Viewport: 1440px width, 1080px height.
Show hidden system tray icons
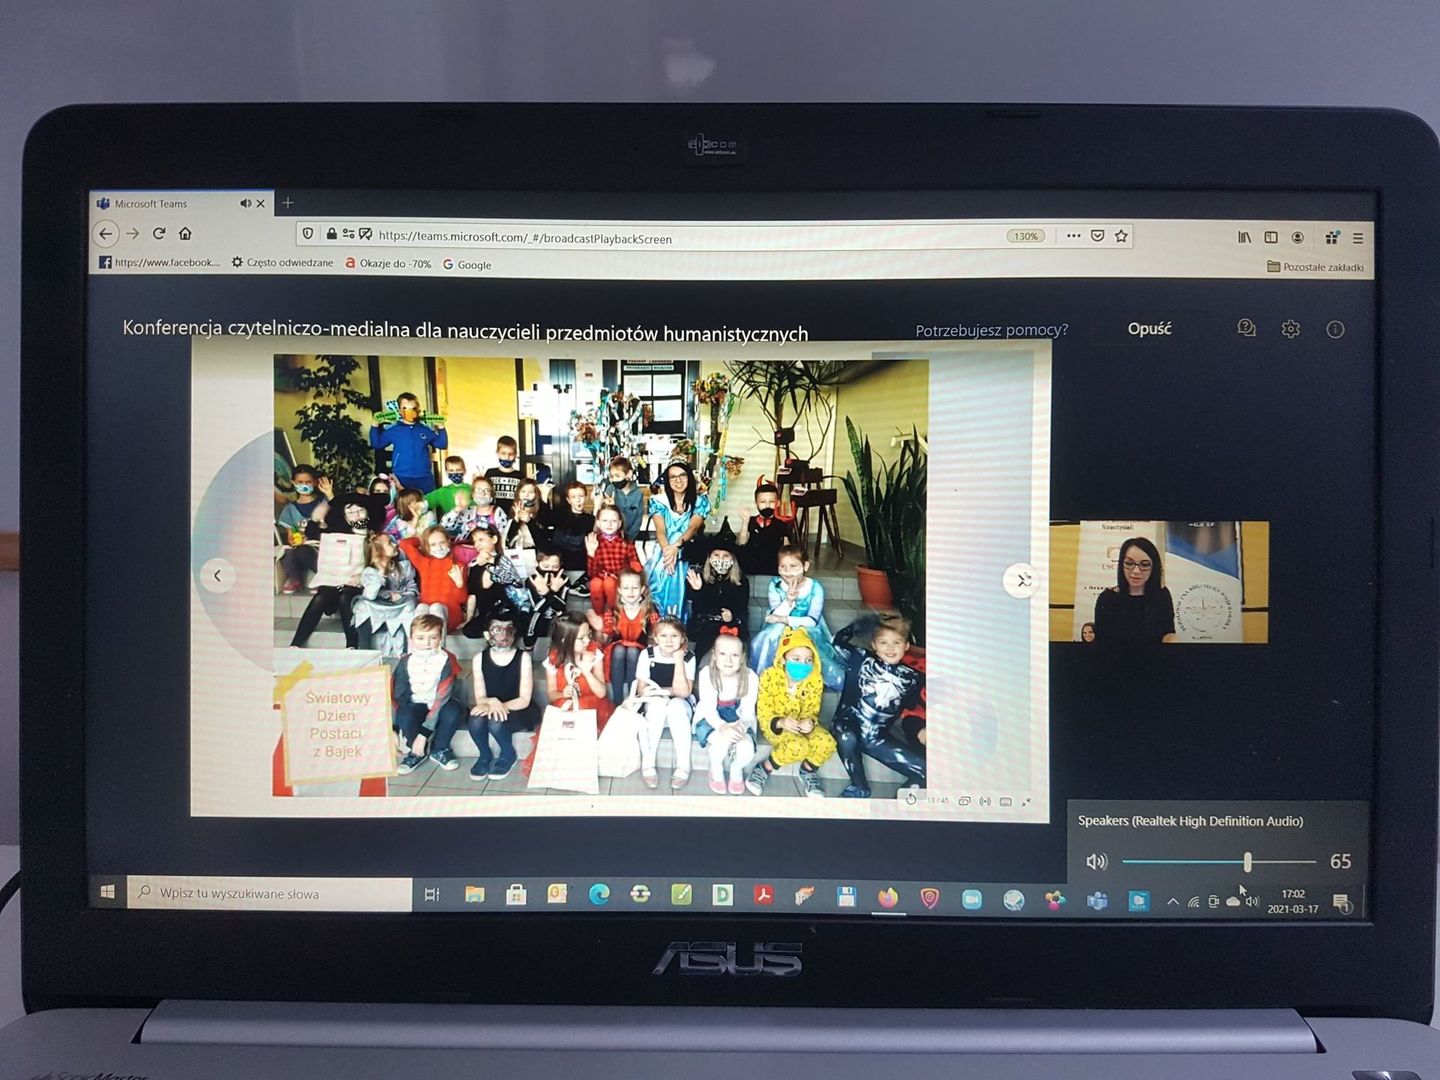1173,901
